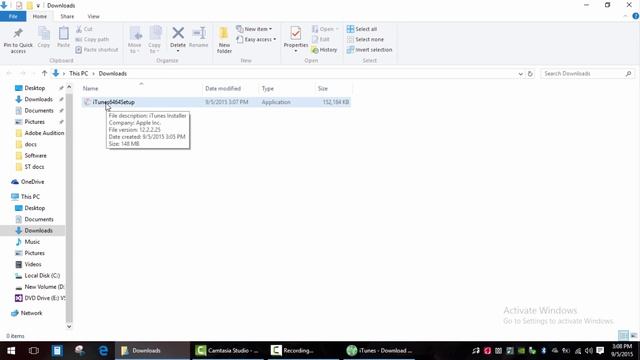The image size is (640, 360).
Task: Open the Easy access dropdown
Action: coord(256,39)
